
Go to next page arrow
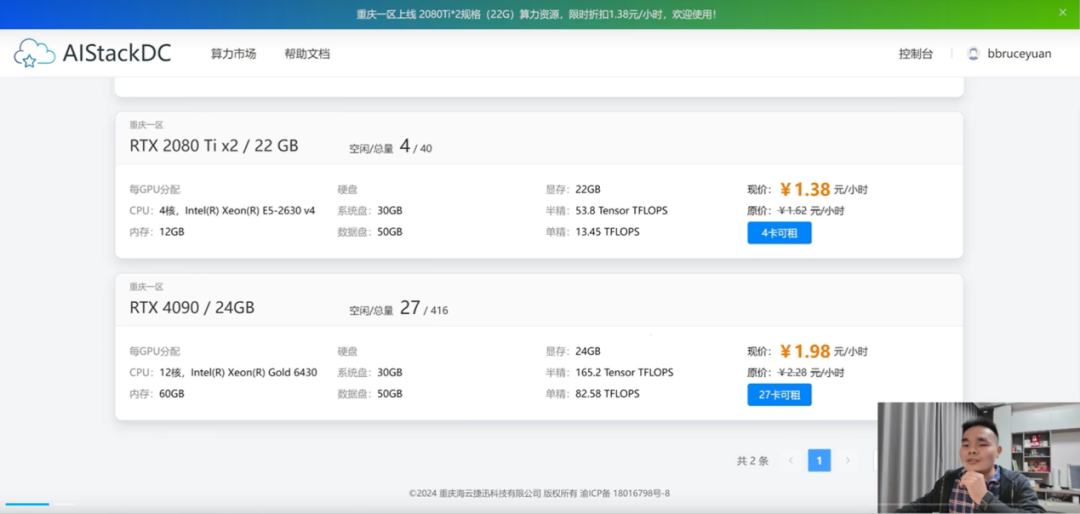tap(848, 460)
